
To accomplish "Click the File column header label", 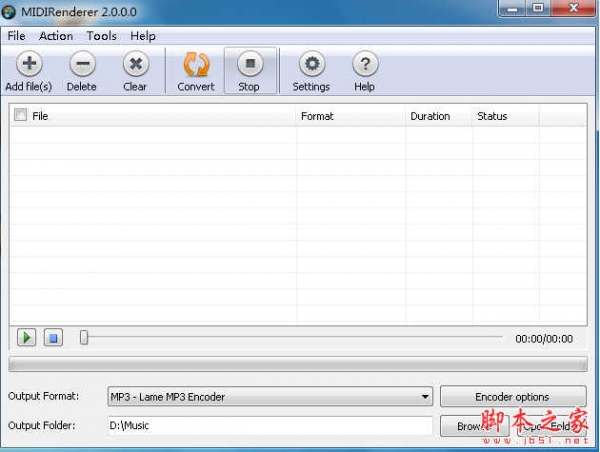I will 40,116.
